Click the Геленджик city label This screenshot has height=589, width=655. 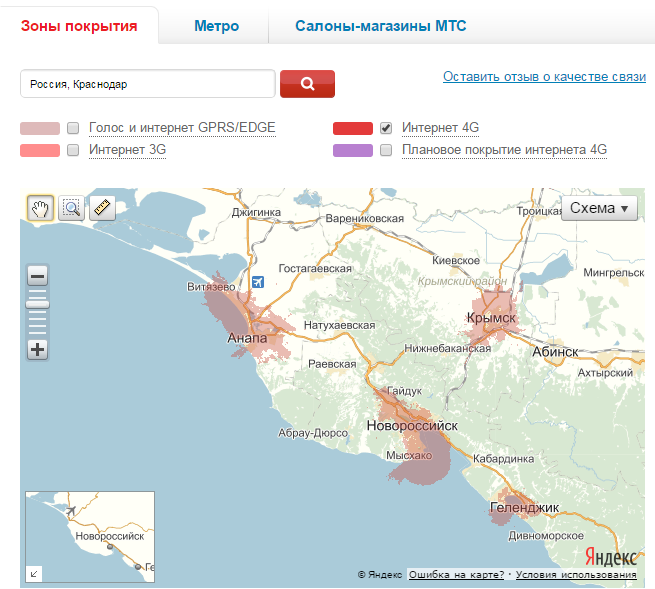[x=524, y=508]
